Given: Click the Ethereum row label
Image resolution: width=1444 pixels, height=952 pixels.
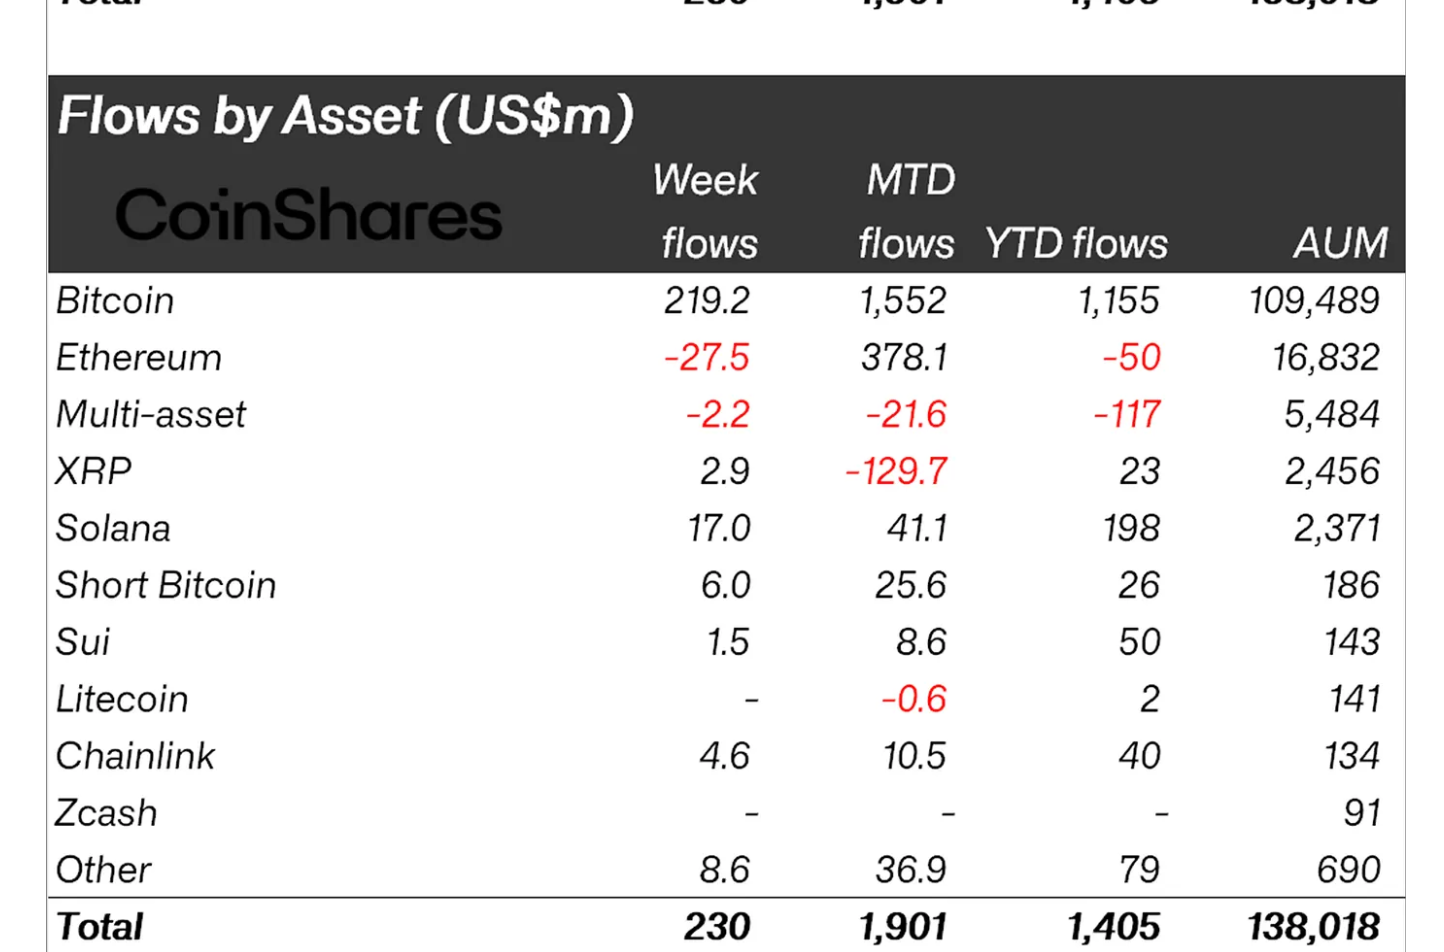Looking at the screenshot, I should click(139, 358).
